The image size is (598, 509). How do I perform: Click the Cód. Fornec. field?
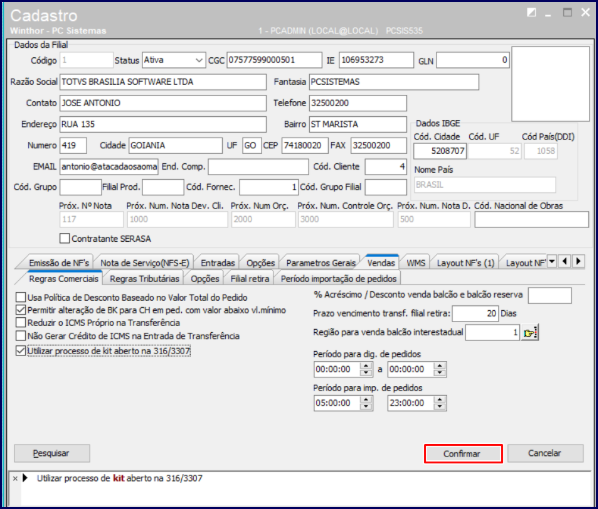(x=268, y=187)
